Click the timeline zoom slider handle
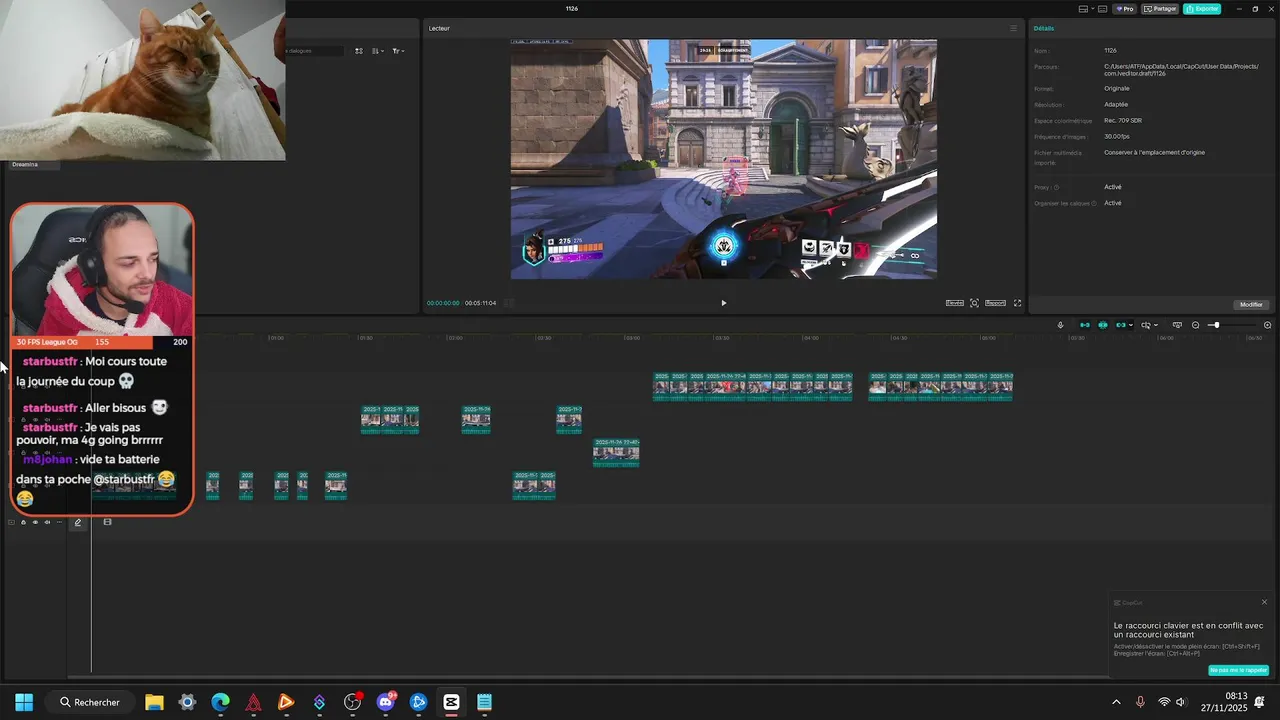 1216,325
